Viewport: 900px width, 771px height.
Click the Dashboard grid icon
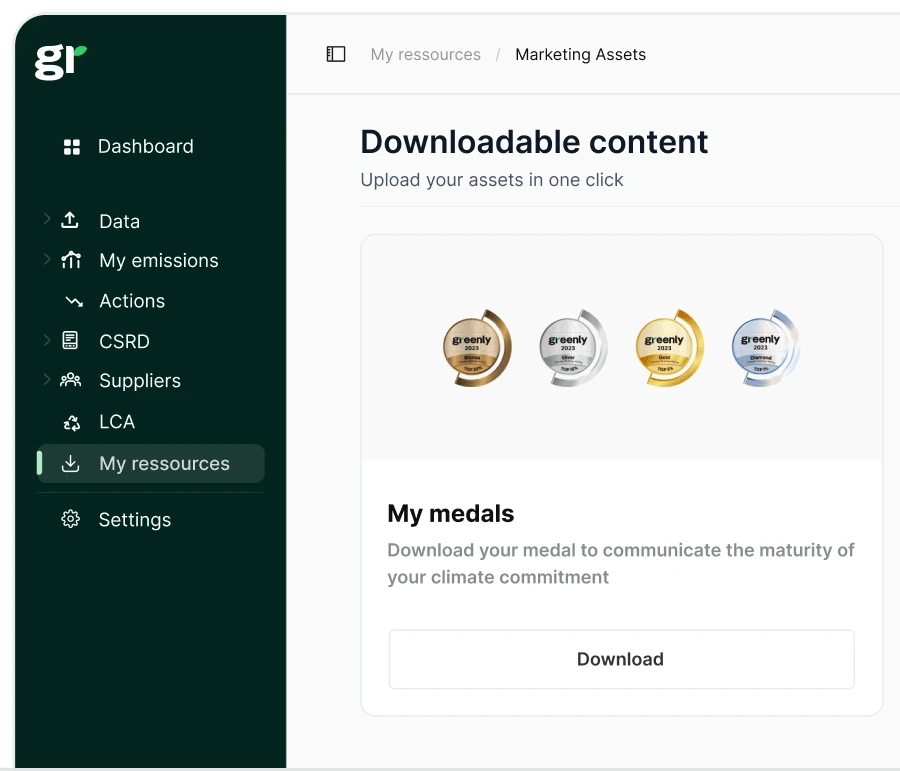tap(72, 147)
